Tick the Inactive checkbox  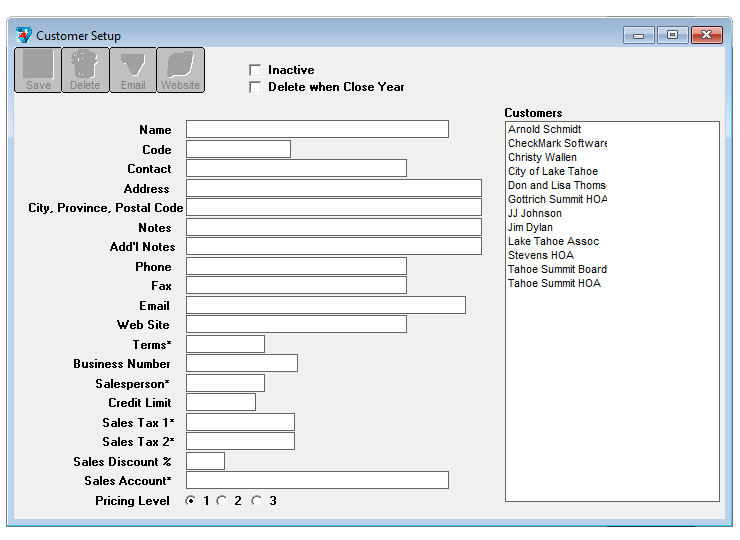pos(255,70)
